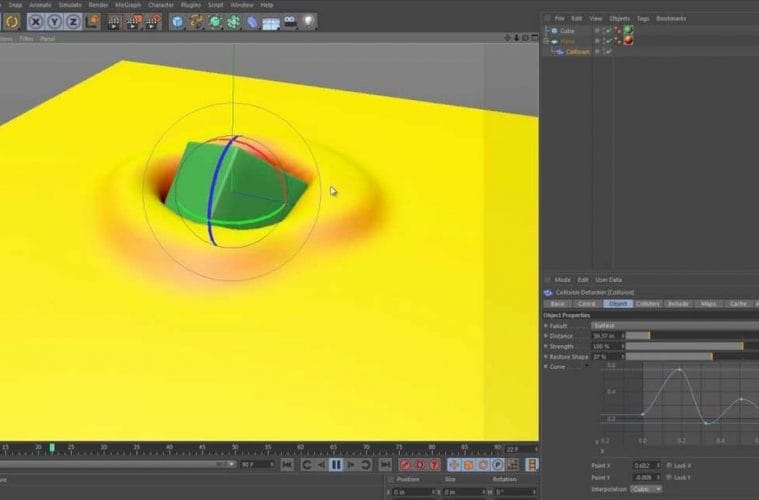This screenshot has width=759, height=500.
Task: Toggle the Y axis lock icon
Action: tap(54, 21)
